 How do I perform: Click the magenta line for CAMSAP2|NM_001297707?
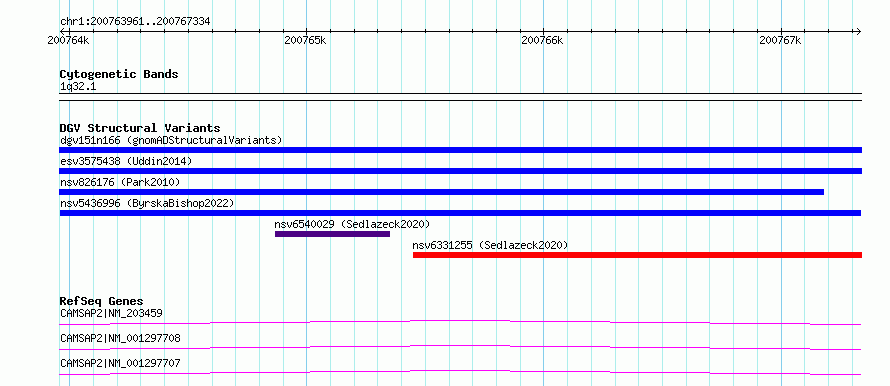click(460, 372)
